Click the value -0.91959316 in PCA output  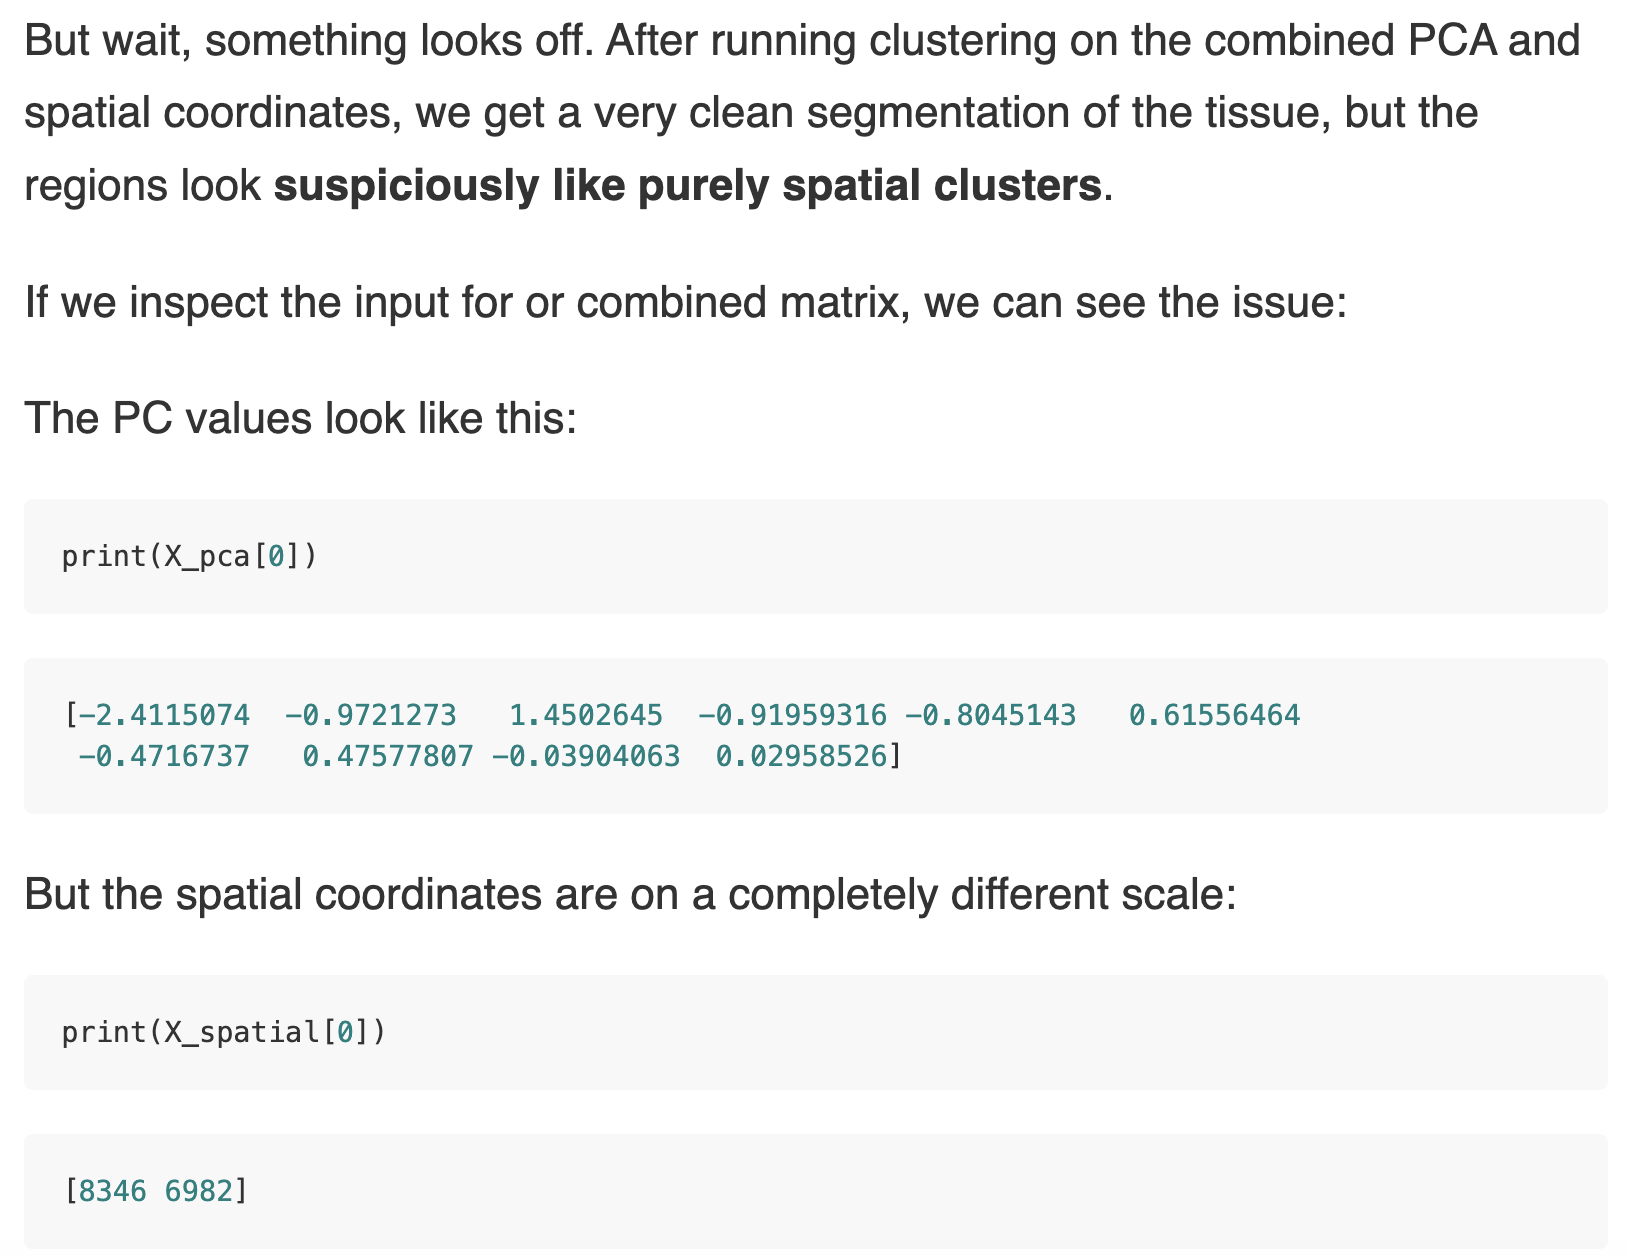(792, 715)
